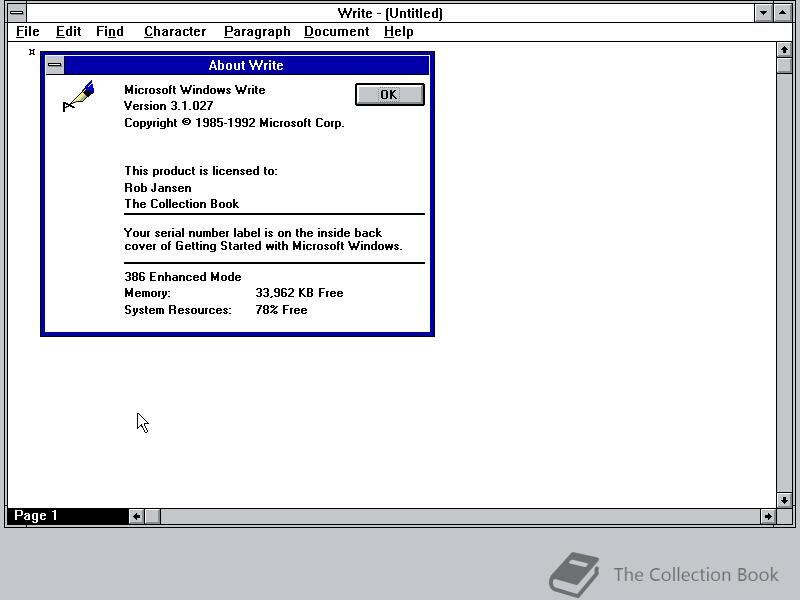The width and height of the screenshot is (800, 600).
Task: Click the copyright 1985-1992 Microsoft Corp. line
Action: pos(234,123)
